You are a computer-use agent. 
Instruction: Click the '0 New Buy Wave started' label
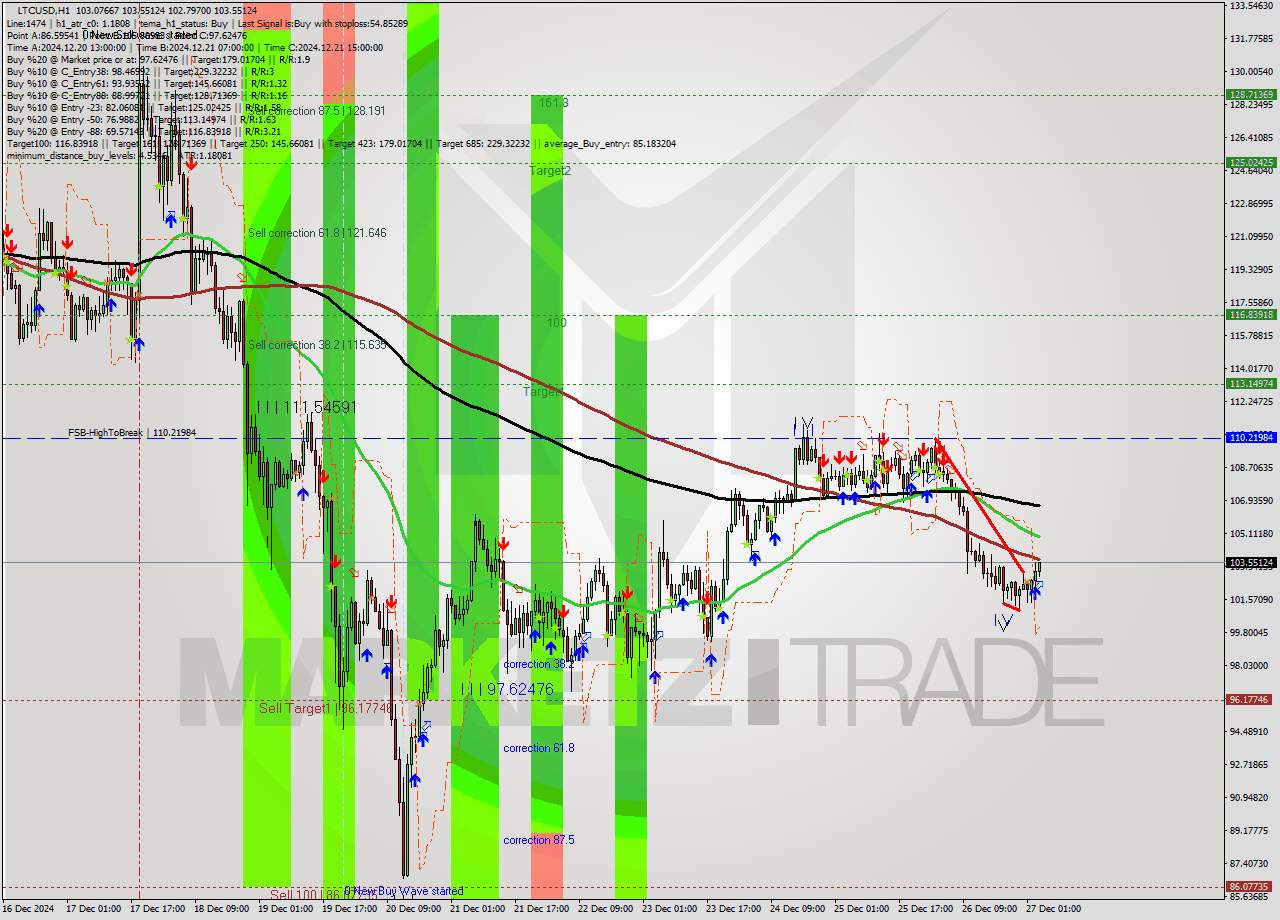[404, 891]
